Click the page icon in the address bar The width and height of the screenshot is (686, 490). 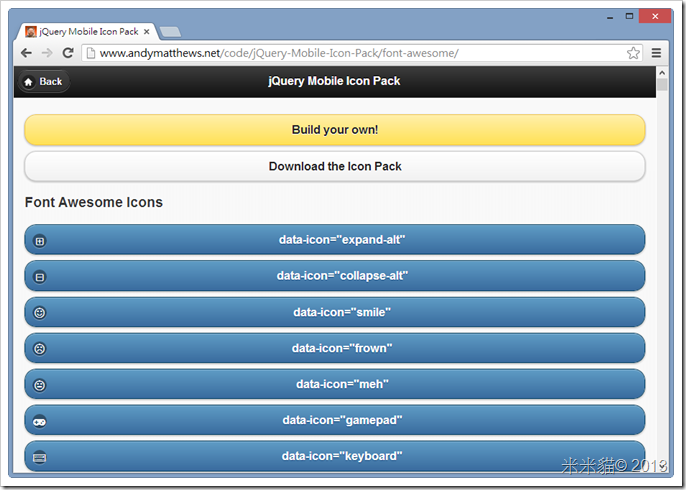91,53
